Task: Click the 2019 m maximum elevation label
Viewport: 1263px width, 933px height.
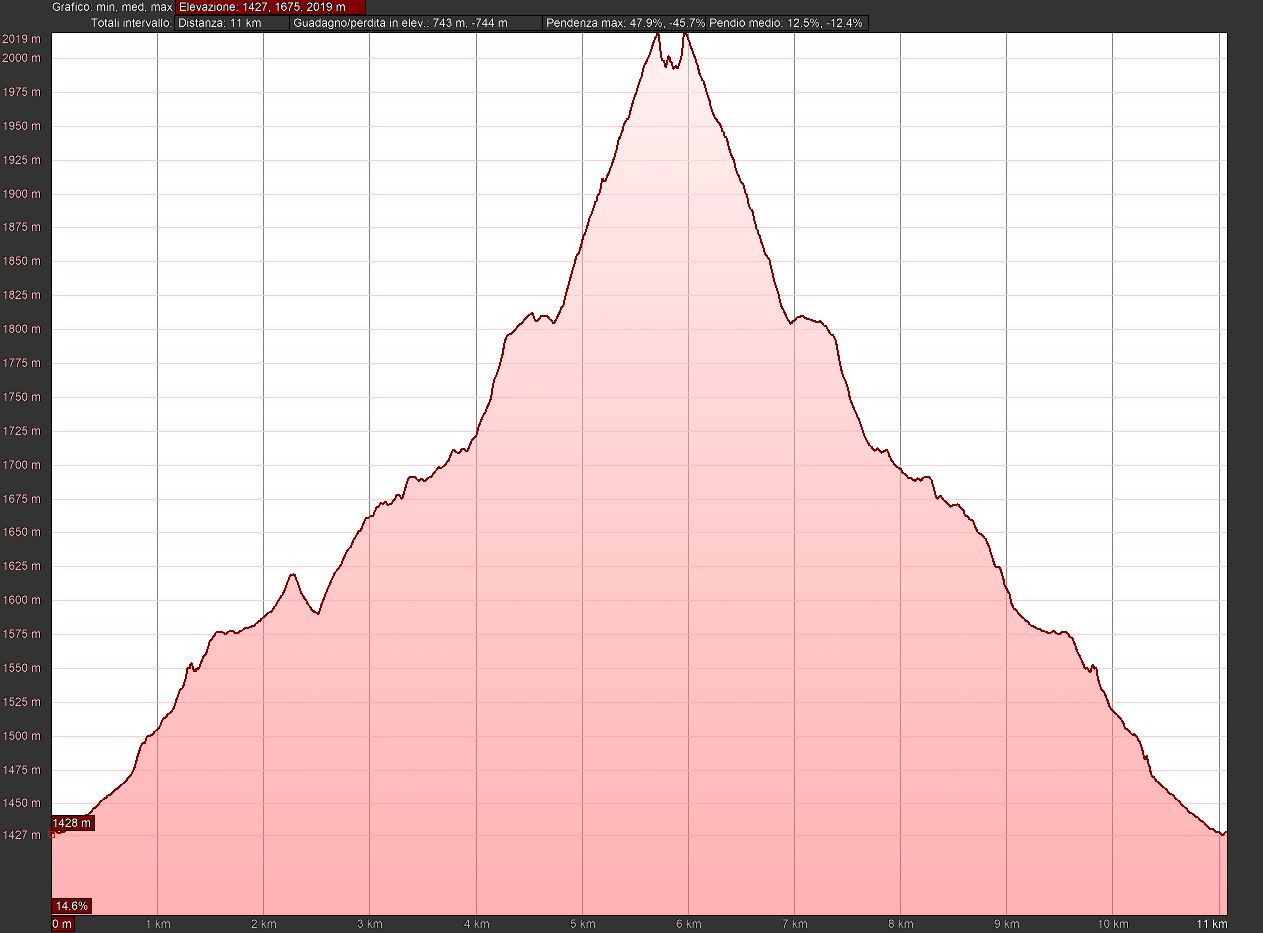Action: point(21,39)
